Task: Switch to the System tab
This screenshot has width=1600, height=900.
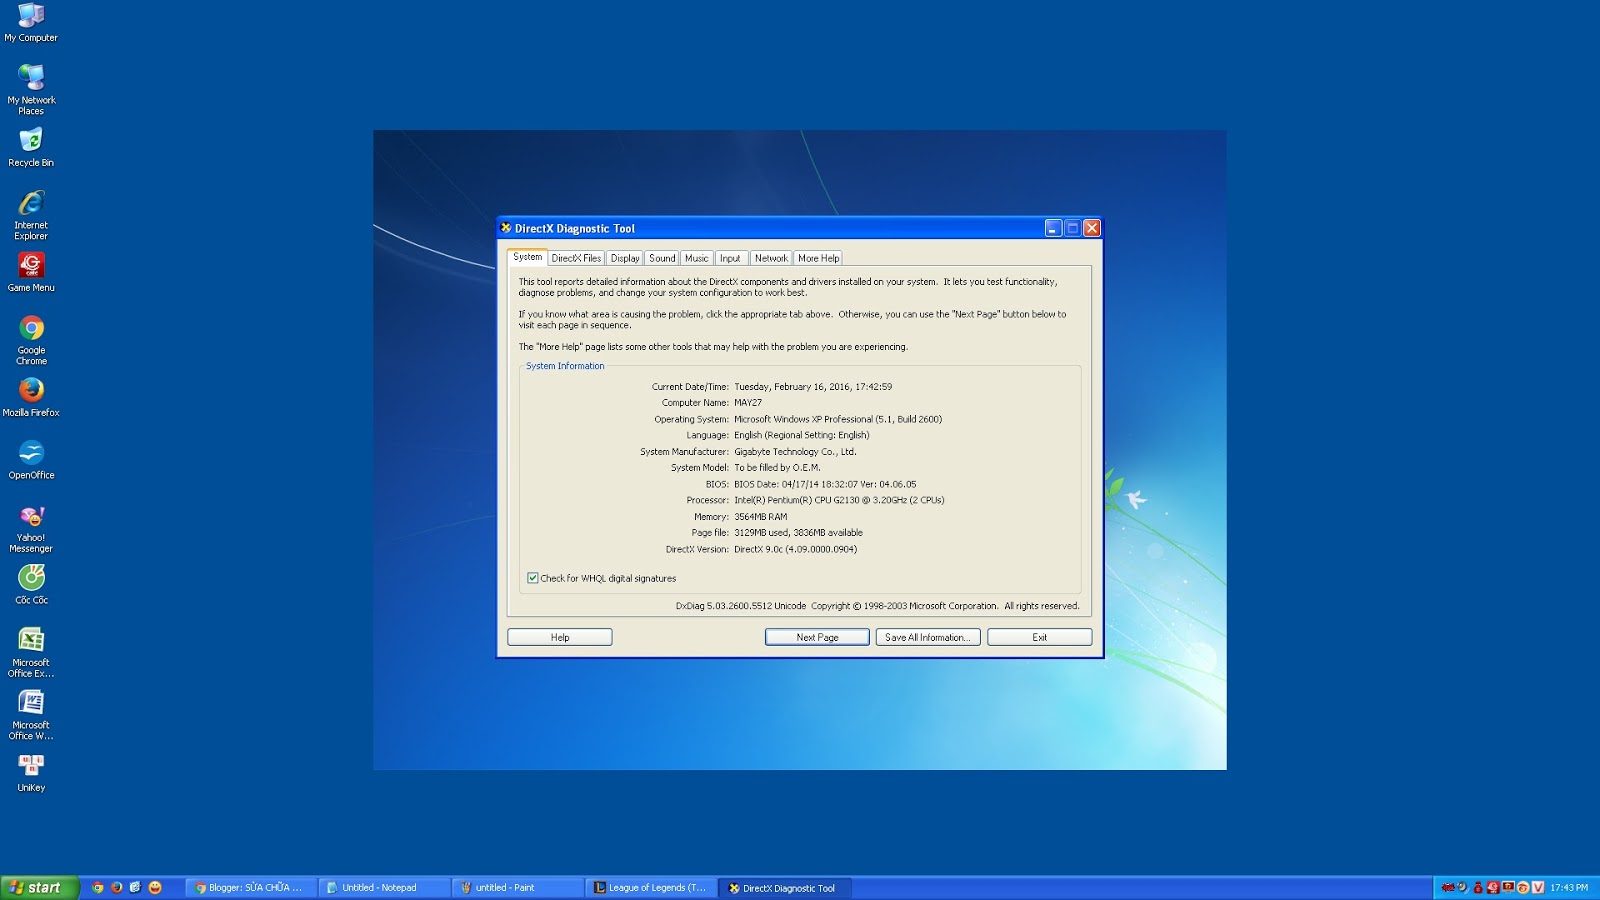Action: pyautogui.click(x=527, y=257)
